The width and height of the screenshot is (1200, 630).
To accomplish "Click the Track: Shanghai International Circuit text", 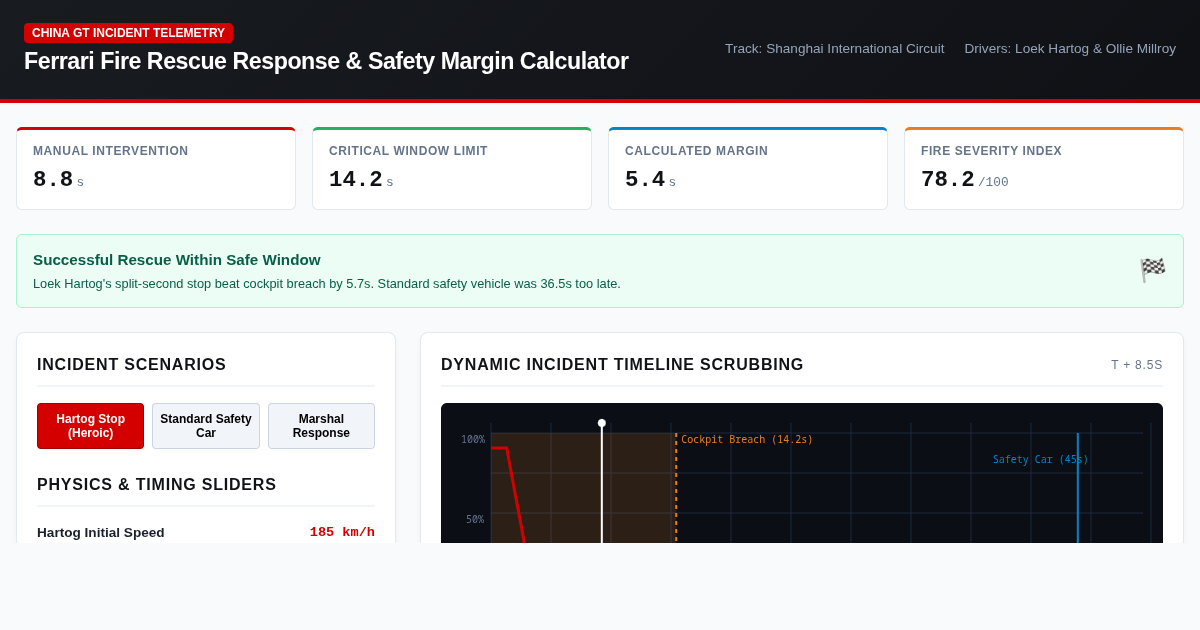I will tap(834, 49).
